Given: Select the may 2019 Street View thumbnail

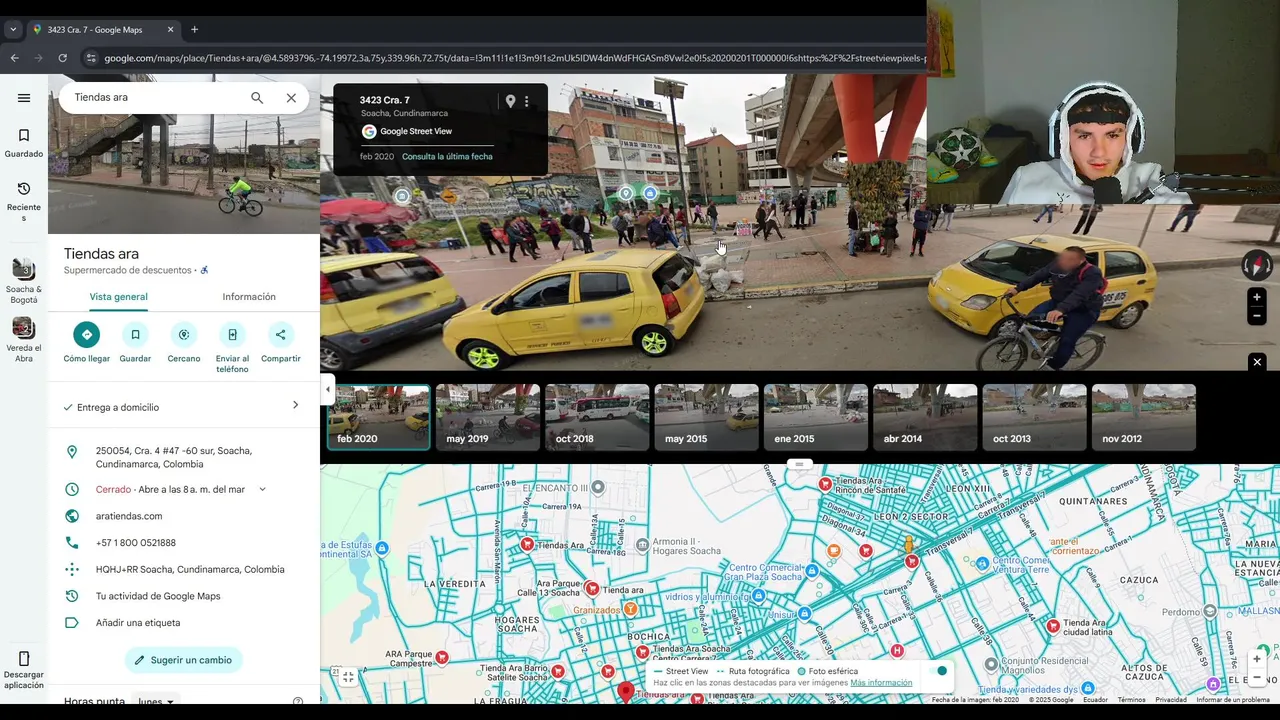Looking at the screenshot, I should pos(488,417).
